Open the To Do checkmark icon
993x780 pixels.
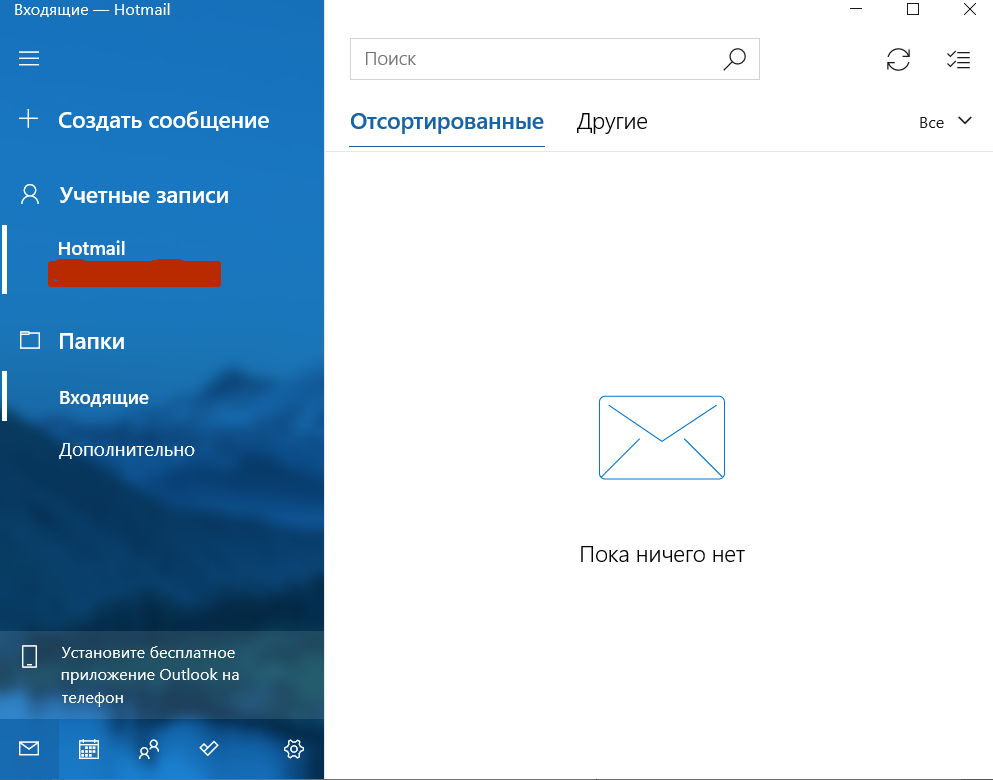(x=209, y=748)
